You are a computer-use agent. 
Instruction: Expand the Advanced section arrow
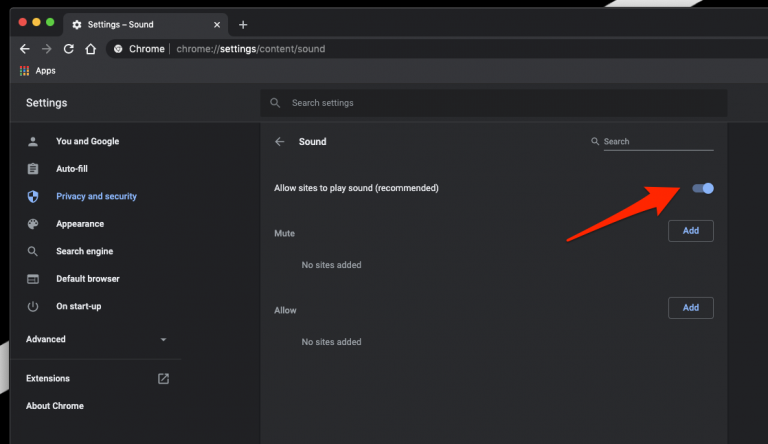pyautogui.click(x=164, y=339)
